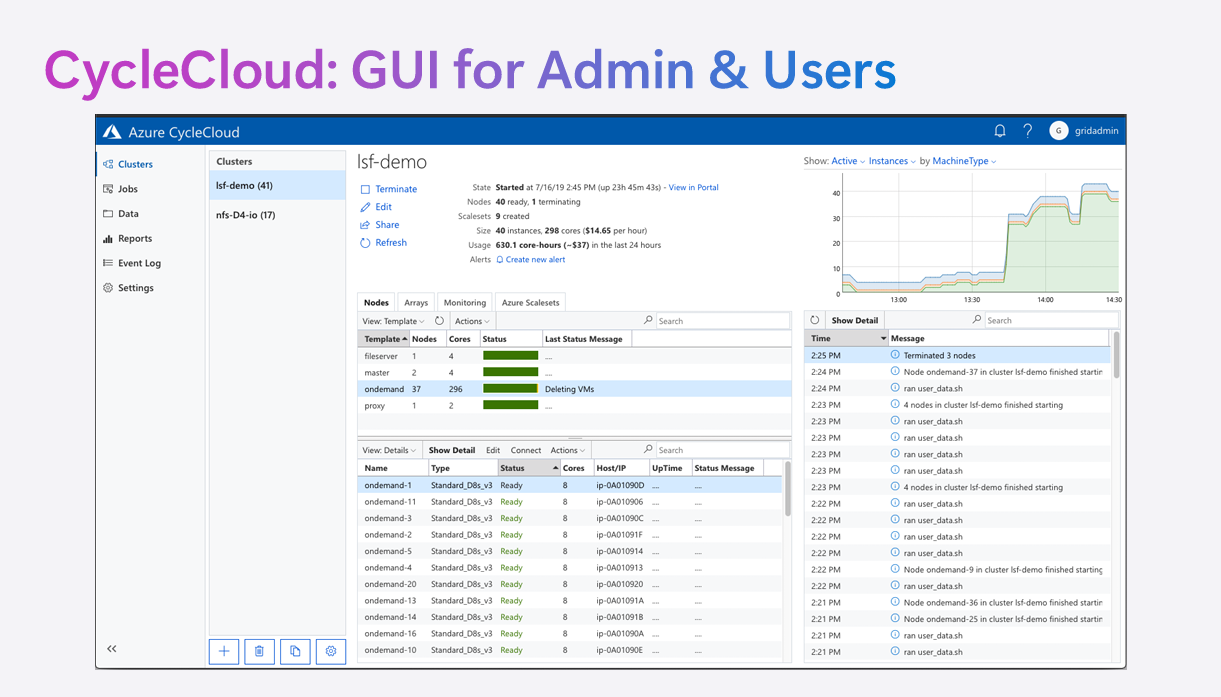Open cluster settings gear button

click(331, 651)
